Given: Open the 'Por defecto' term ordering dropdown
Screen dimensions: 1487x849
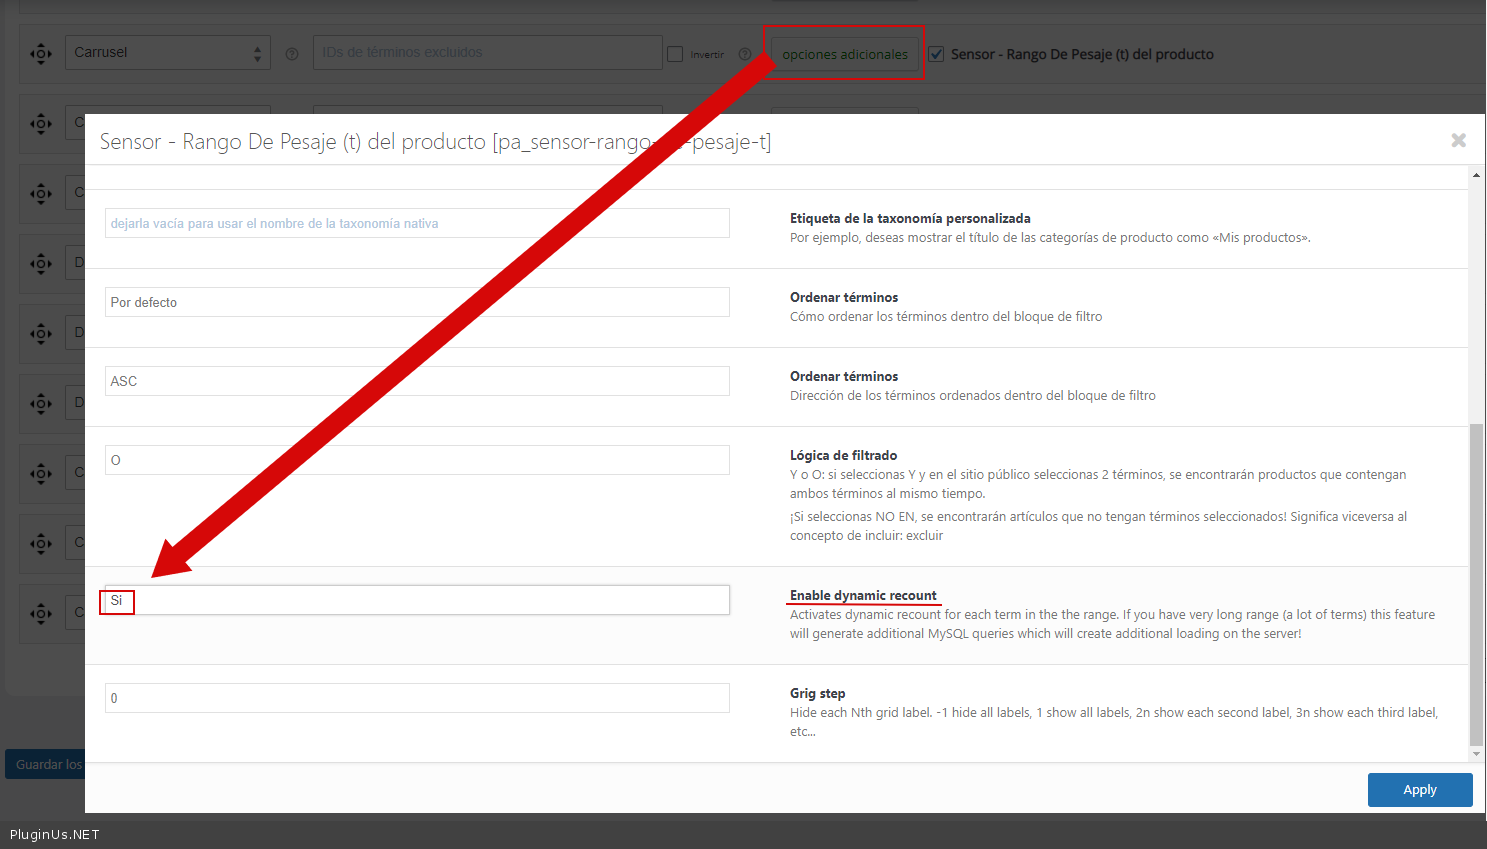Looking at the screenshot, I should (417, 302).
